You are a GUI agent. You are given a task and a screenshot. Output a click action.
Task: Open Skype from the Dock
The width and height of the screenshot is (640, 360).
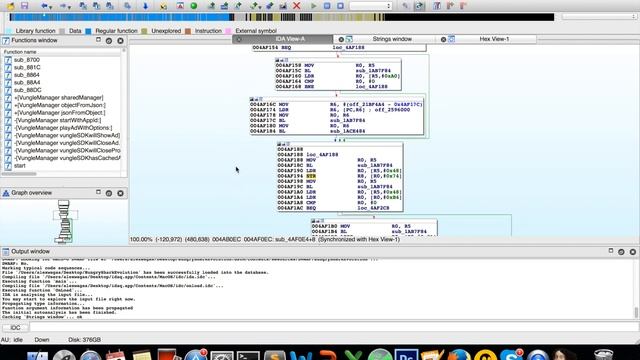(511, 355)
